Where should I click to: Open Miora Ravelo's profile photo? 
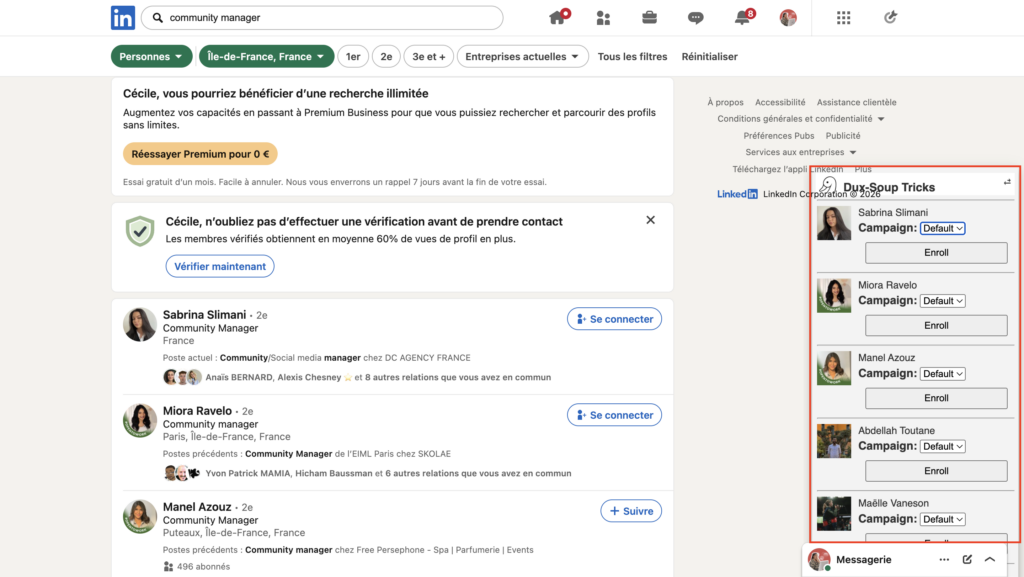(x=140, y=420)
